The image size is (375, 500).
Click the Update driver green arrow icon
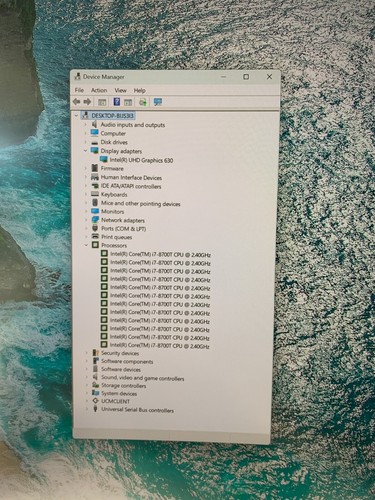pos(143,102)
